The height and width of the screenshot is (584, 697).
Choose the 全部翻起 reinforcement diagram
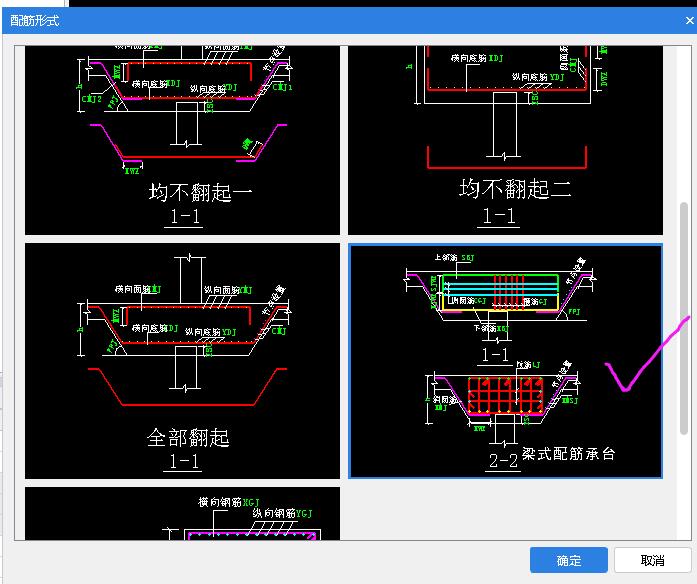(x=182, y=361)
